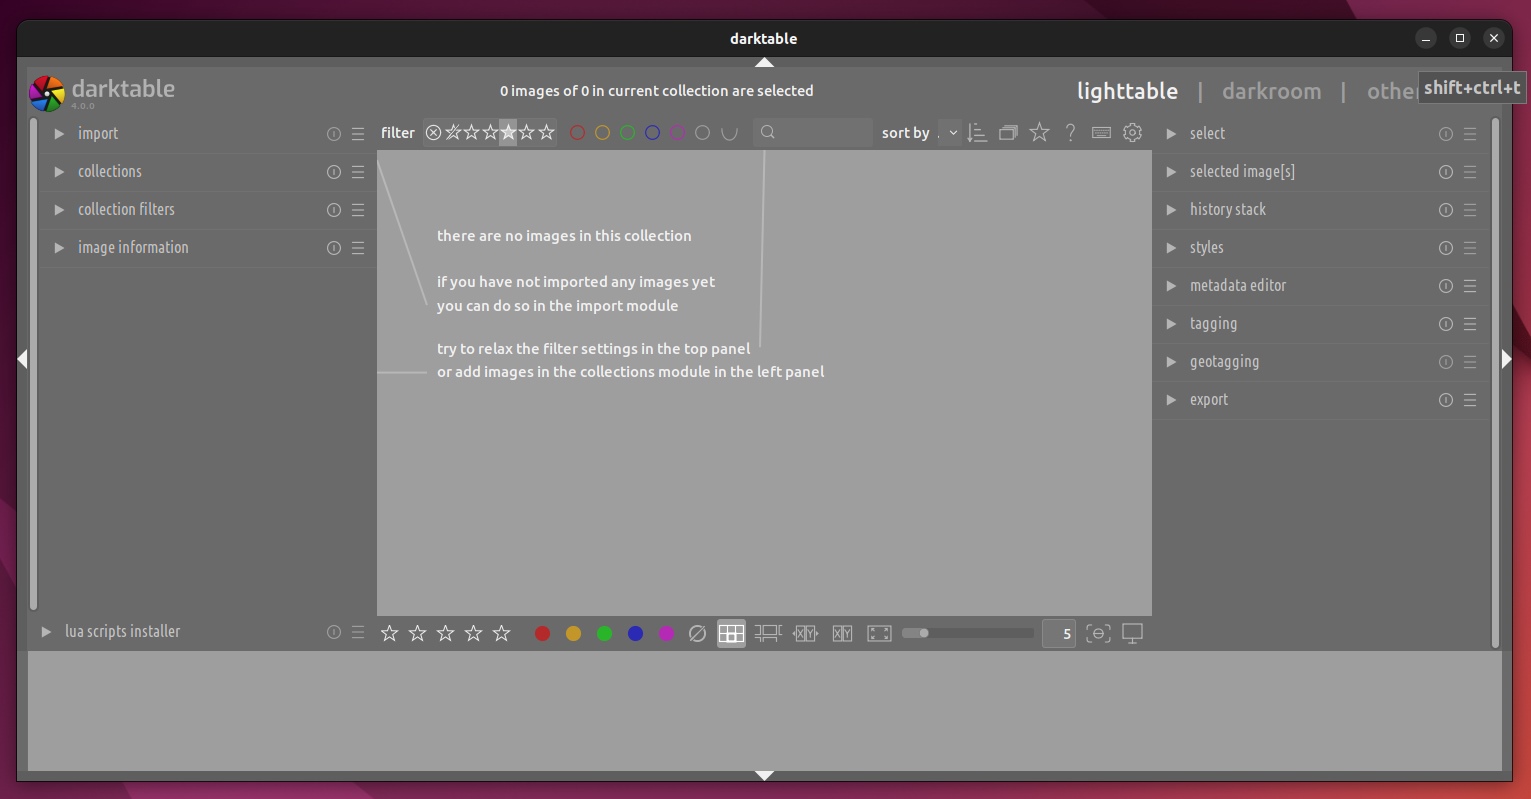
Task: Open the keyboard shortcuts mapping icon
Action: pos(1101,133)
